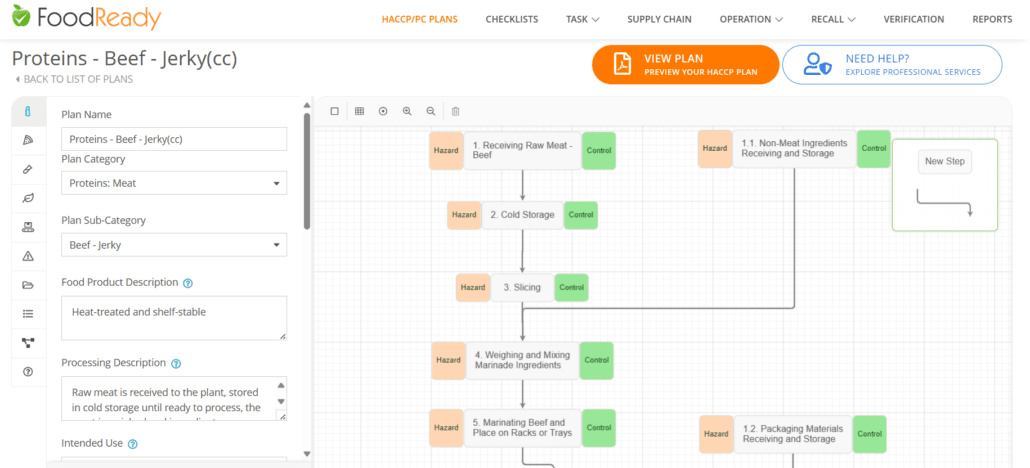This screenshot has width=1030, height=468.
Task: Open the Plan Category dropdown
Action: point(173,183)
